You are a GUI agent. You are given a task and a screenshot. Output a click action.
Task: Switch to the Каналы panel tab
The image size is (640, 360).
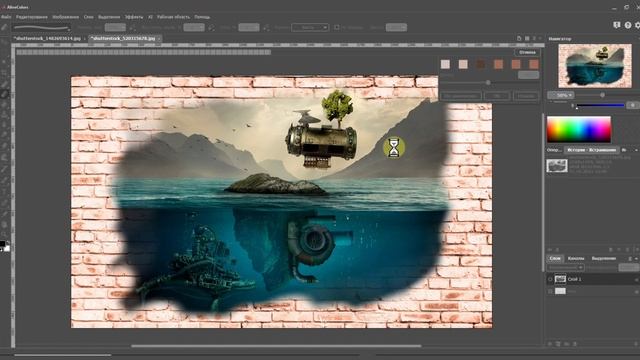point(576,258)
